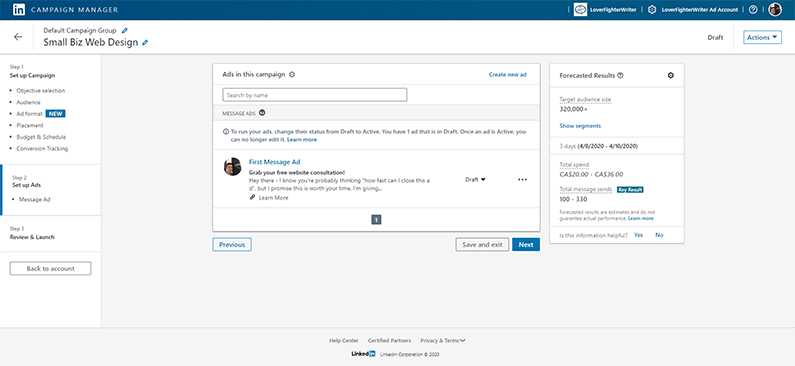The image size is (795, 366).
Task: Select Message Ad under Step 2
Action: click(x=34, y=200)
